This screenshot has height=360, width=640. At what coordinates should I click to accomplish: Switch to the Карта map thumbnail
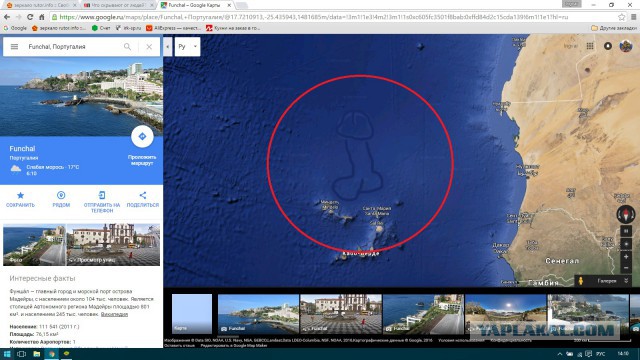click(x=192, y=313)
